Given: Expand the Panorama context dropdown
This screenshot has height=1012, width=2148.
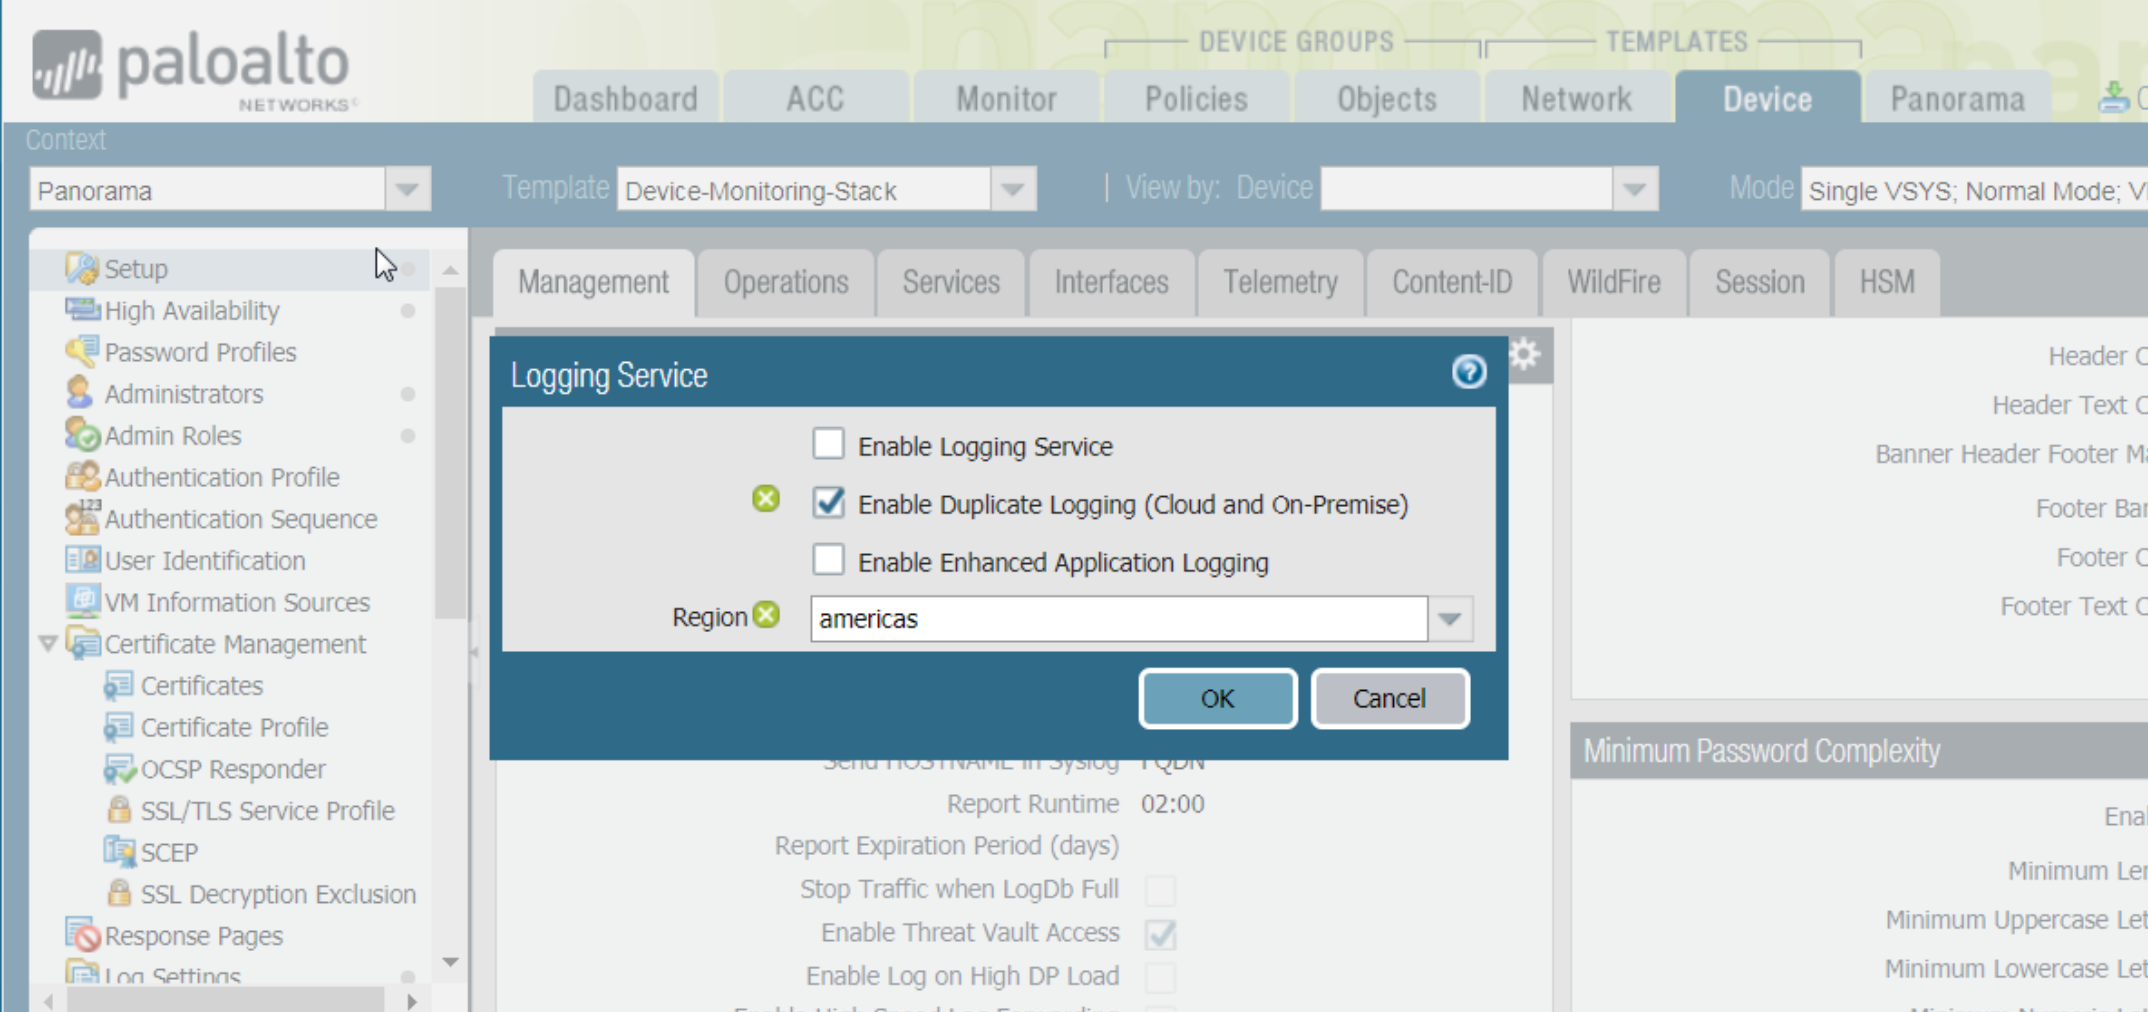Looking at the screenshot, I should pyautogui.click(x=406, y=189).
